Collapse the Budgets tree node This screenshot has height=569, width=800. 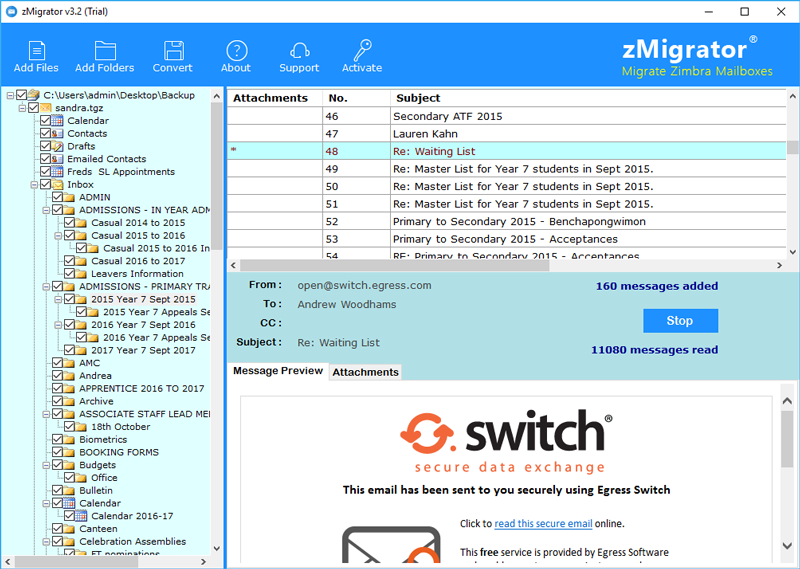click(x=46, y=465)
